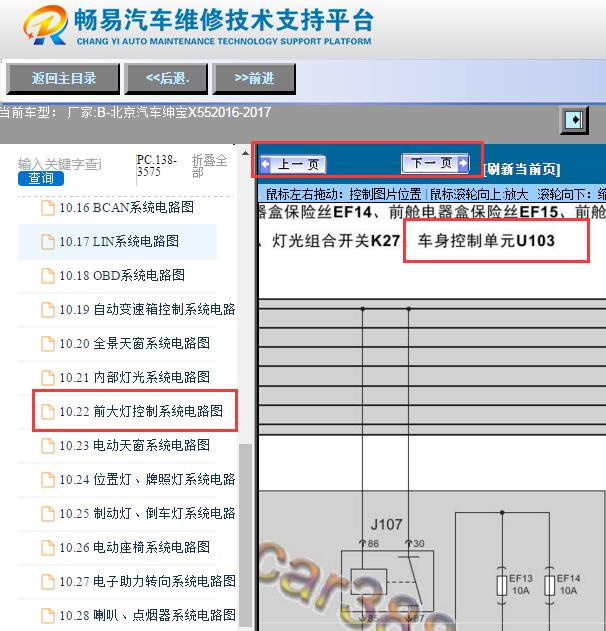The width and height of the screenshot is (606, 631).
Task: Go back with <<后退 button
Action: tap(166, 79)
